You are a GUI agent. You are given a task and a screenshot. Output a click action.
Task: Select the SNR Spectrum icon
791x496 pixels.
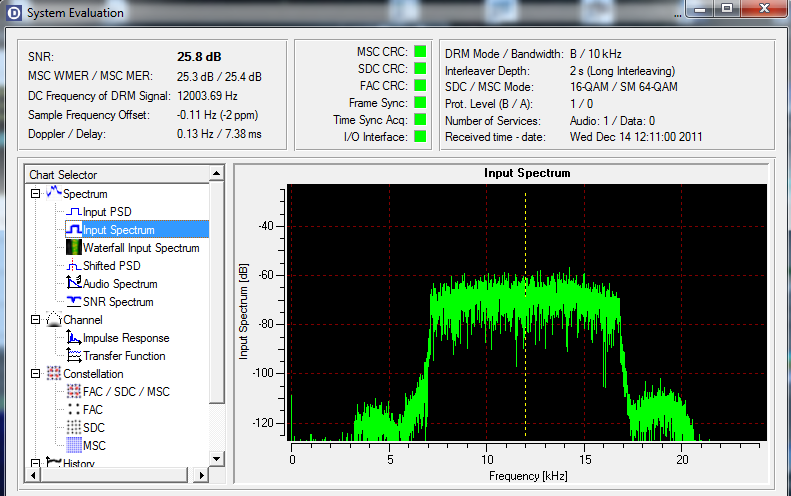(73, 302)
